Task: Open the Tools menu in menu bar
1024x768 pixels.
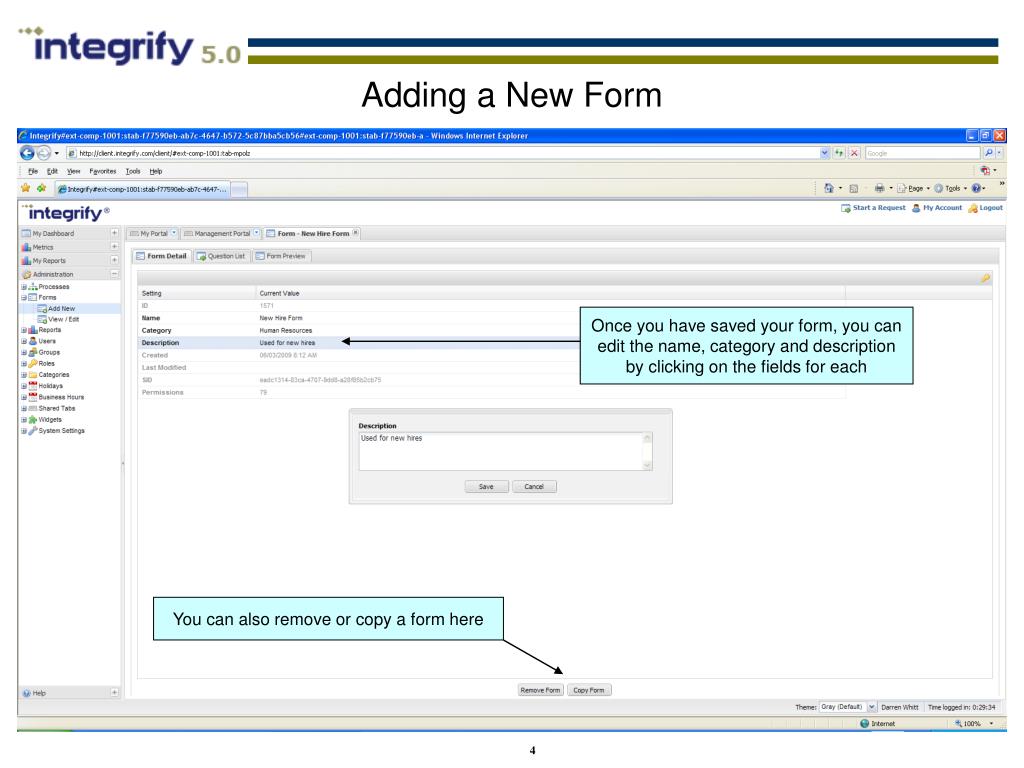Action: 133,171
